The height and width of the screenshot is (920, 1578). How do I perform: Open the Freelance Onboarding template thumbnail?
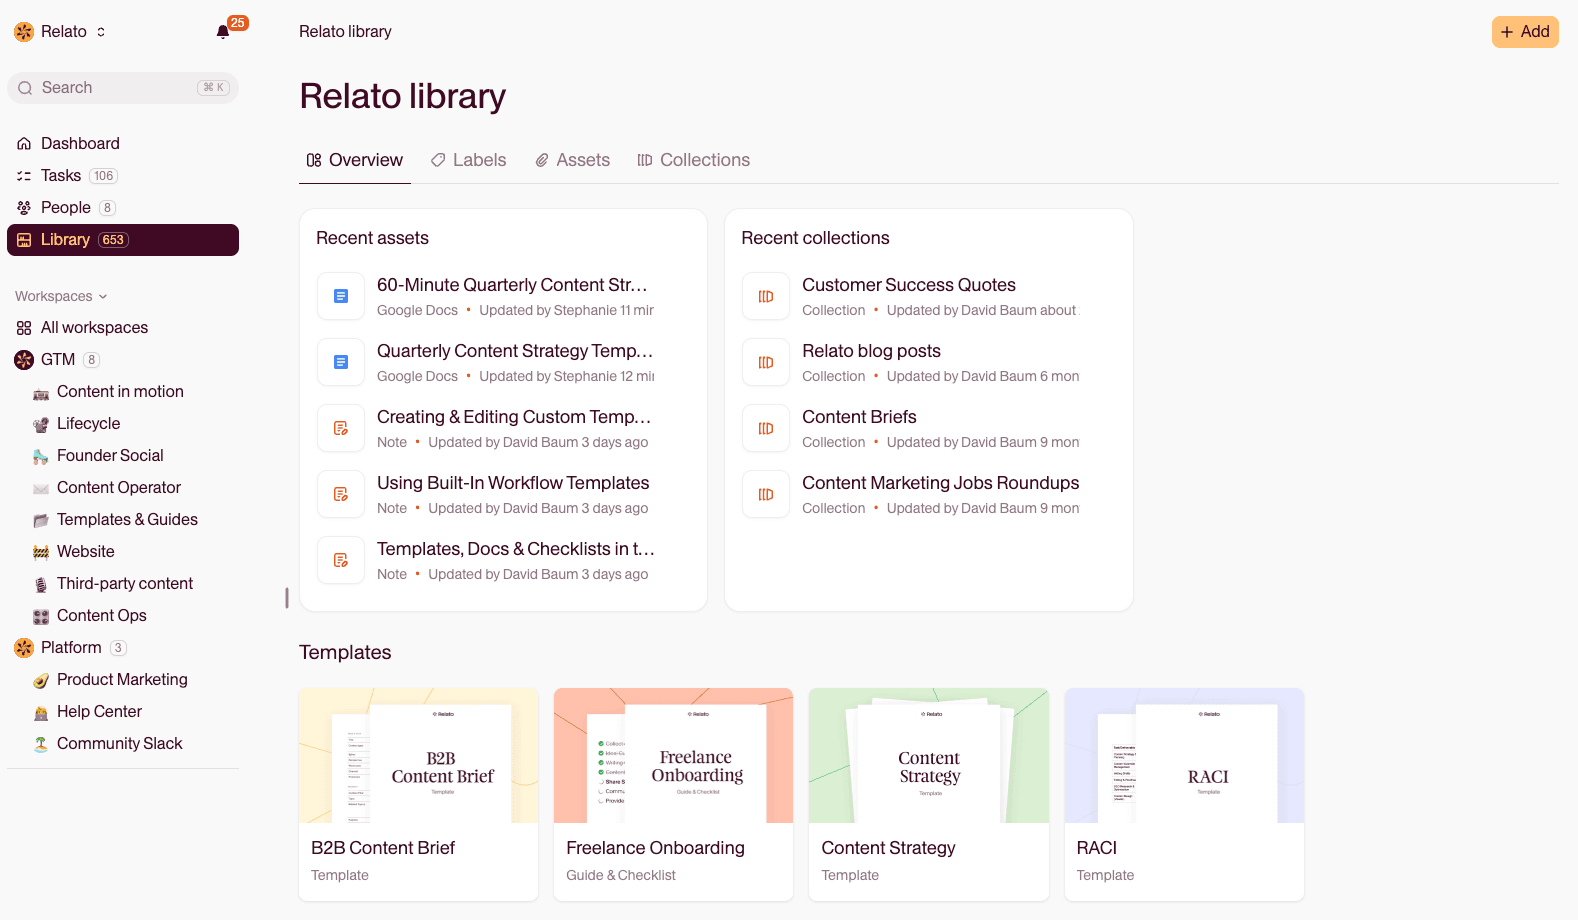click(673, 756)
